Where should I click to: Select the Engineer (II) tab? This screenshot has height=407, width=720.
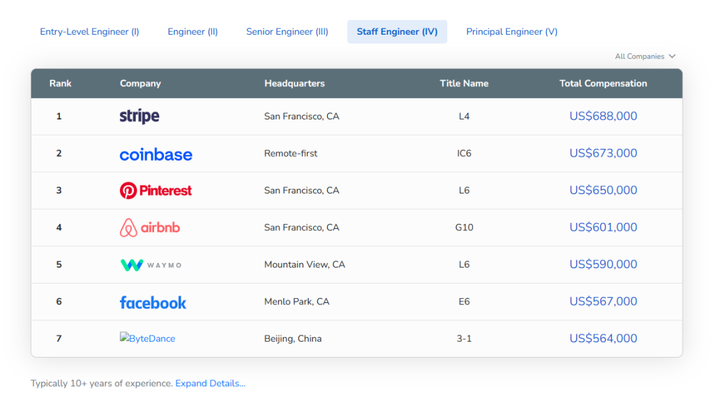click(x=192, y=32)
